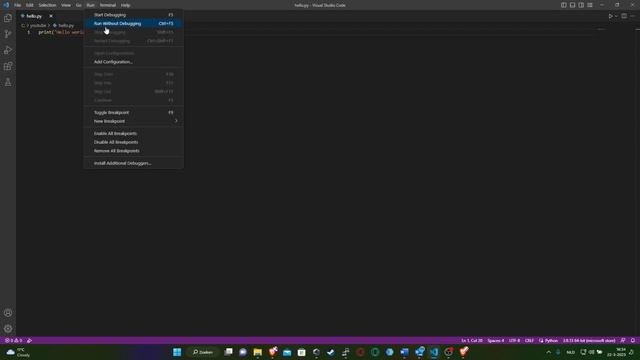Click youtube folder in breadcrumb
640x360 pixels.
(38, 25)
